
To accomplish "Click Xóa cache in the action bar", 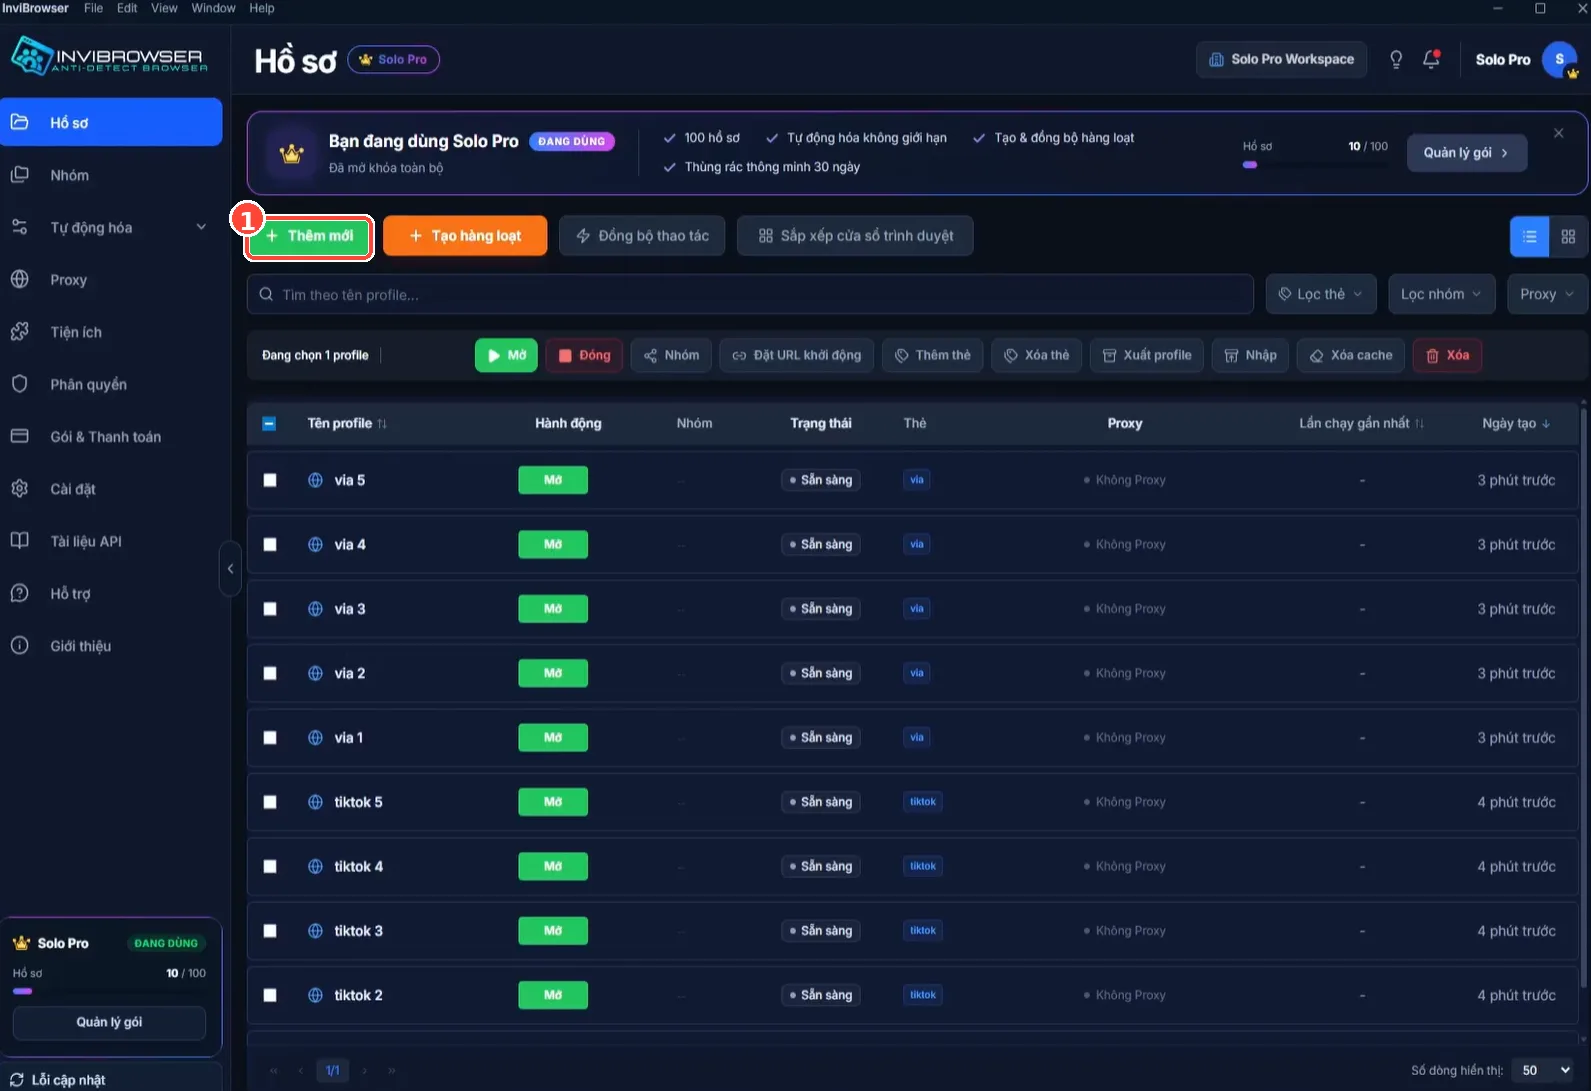I will point(1350,355).
